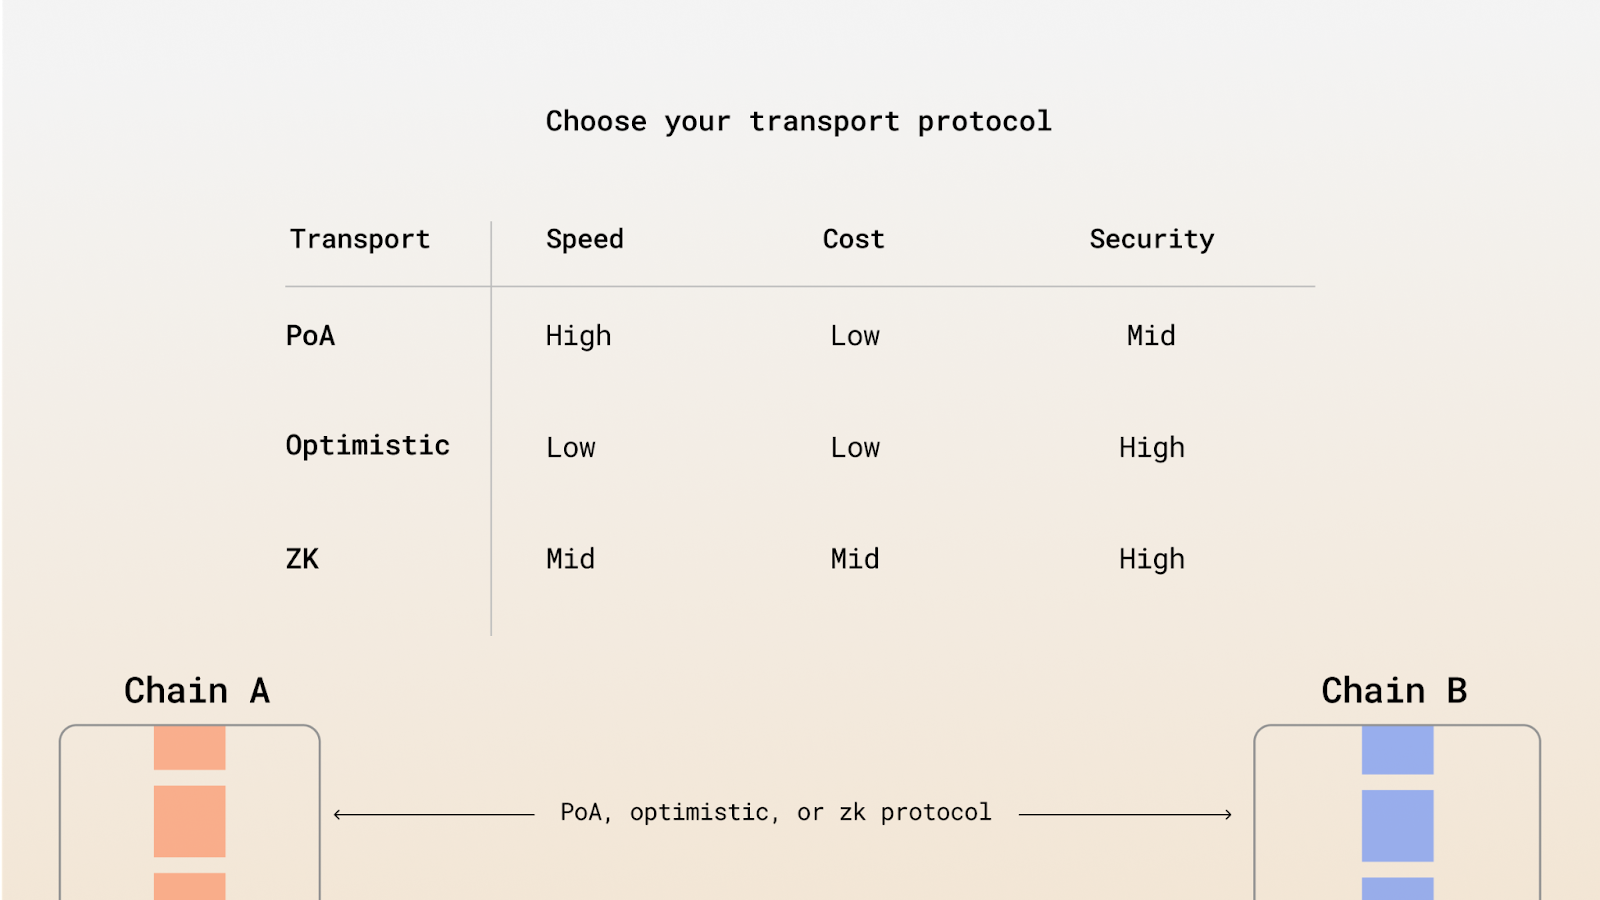This screenshot has height=900, width=1600.
Task: Click the Security column header
Action: click(x=1151, y=239)
